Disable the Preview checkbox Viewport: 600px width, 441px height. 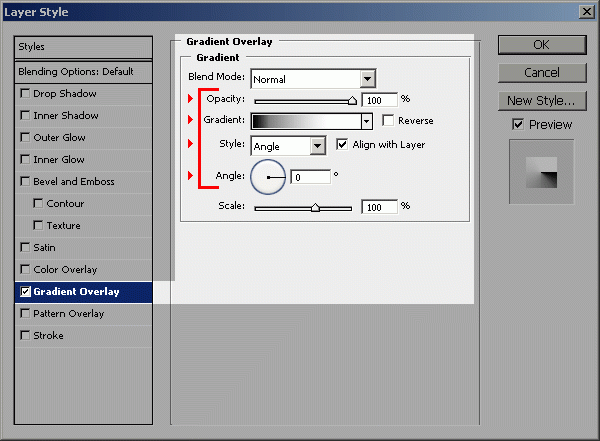pos(517,125)
